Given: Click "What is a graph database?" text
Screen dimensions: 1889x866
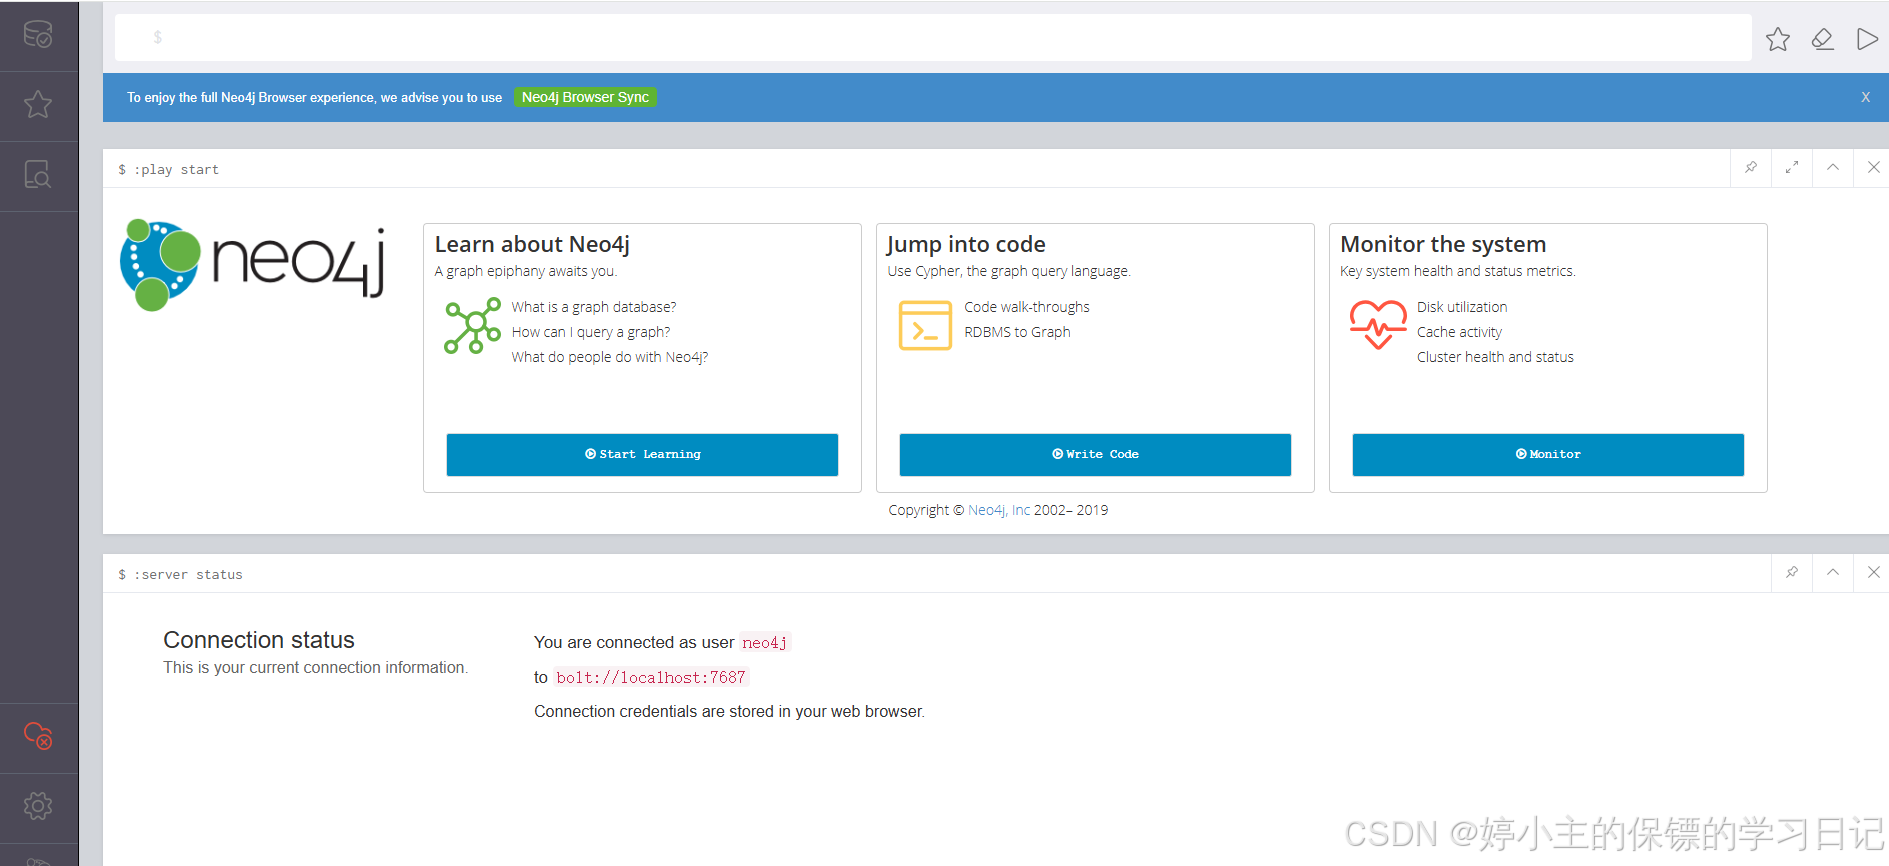Looking at the screenshot, I should (594, 307).
